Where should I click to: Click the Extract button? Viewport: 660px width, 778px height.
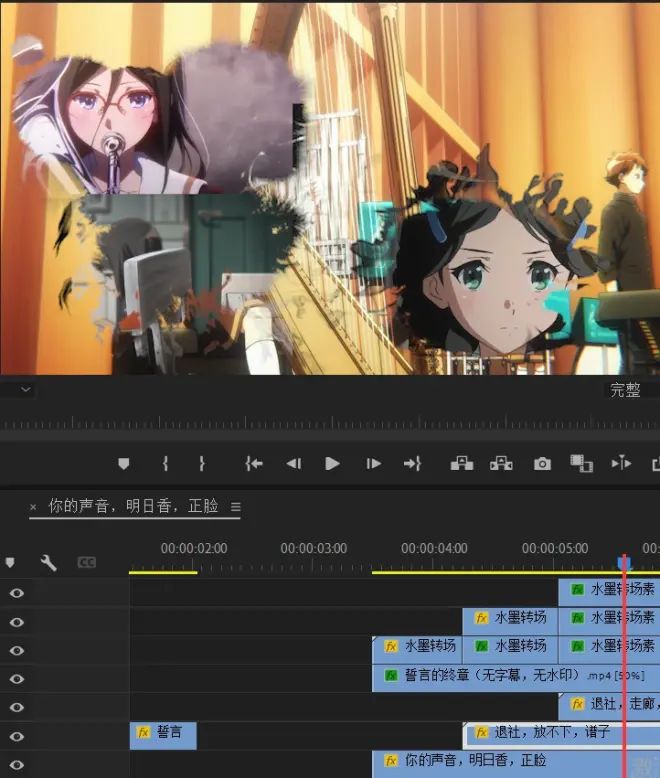pyautogui.click(x=501, y=463)
